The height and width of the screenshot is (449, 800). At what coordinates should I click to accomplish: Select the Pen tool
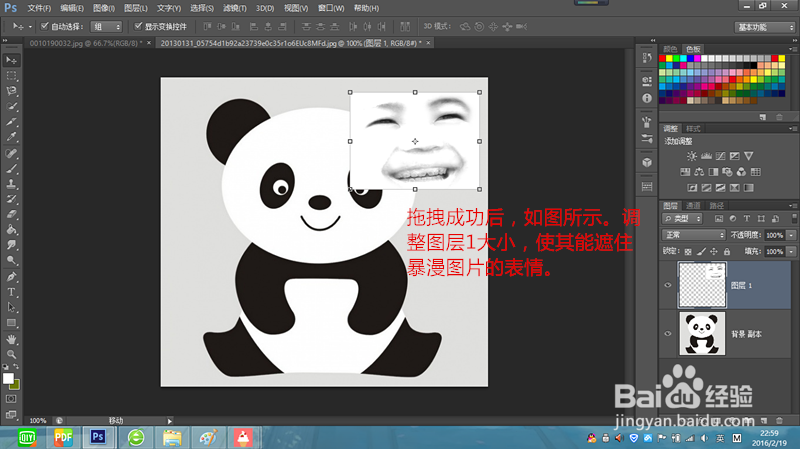(11, 277)
